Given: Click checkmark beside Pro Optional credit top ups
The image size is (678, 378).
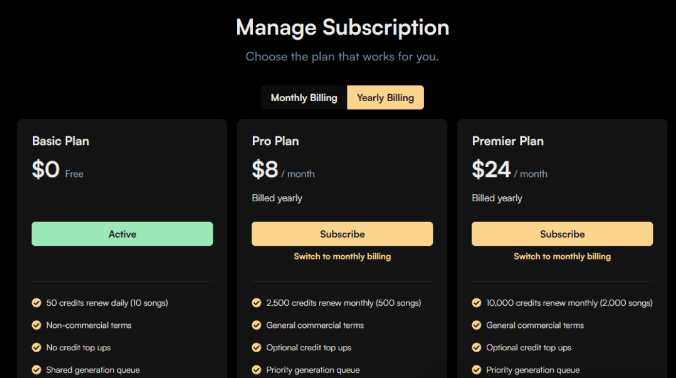Looking at the screenshot, I should [x=256, y=347].
